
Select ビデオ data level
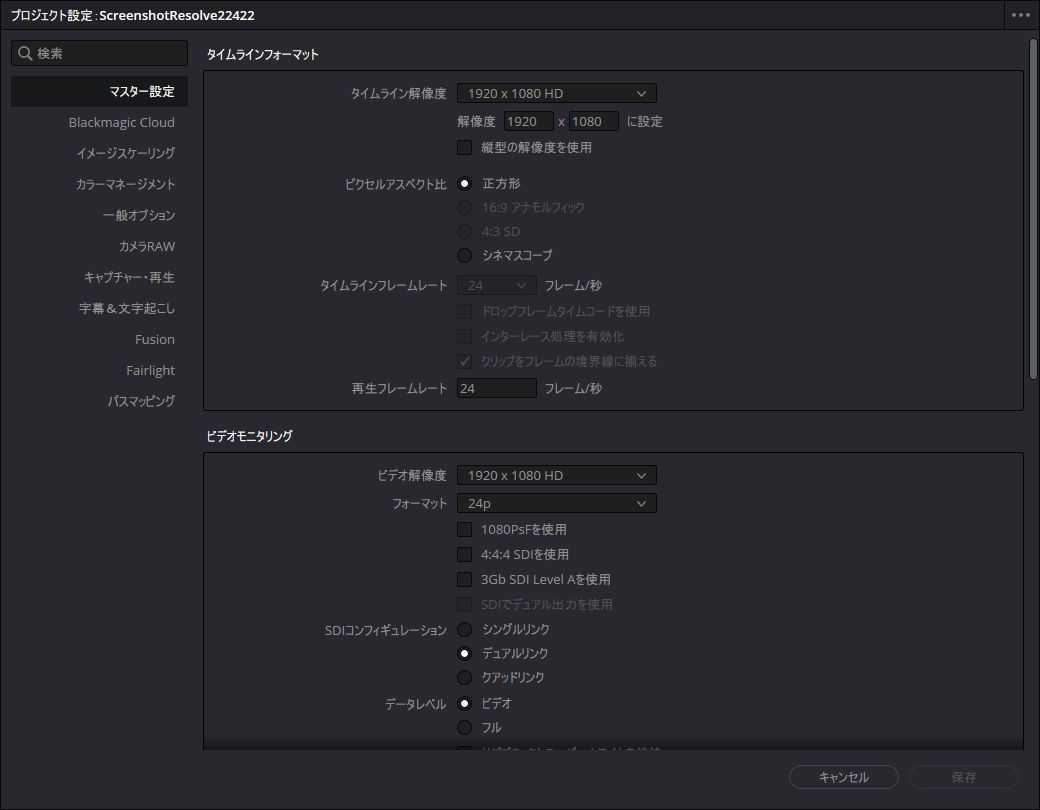coord(464,704)
